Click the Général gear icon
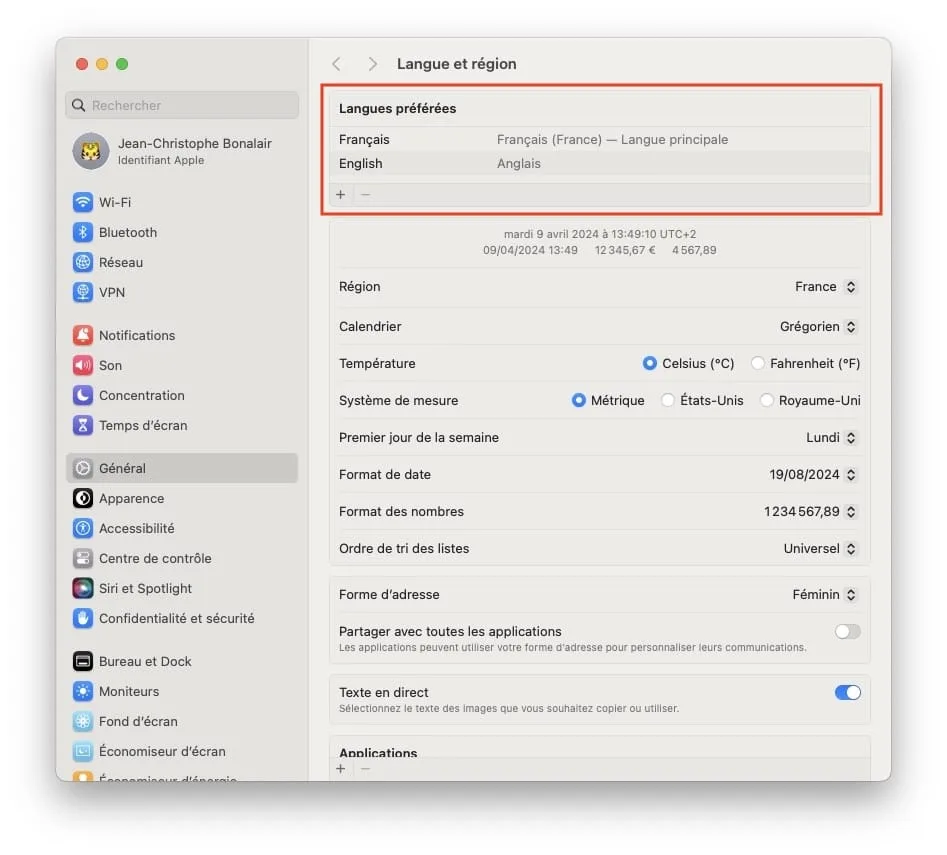Screen dimensions: 947x855 pos(83,468)
